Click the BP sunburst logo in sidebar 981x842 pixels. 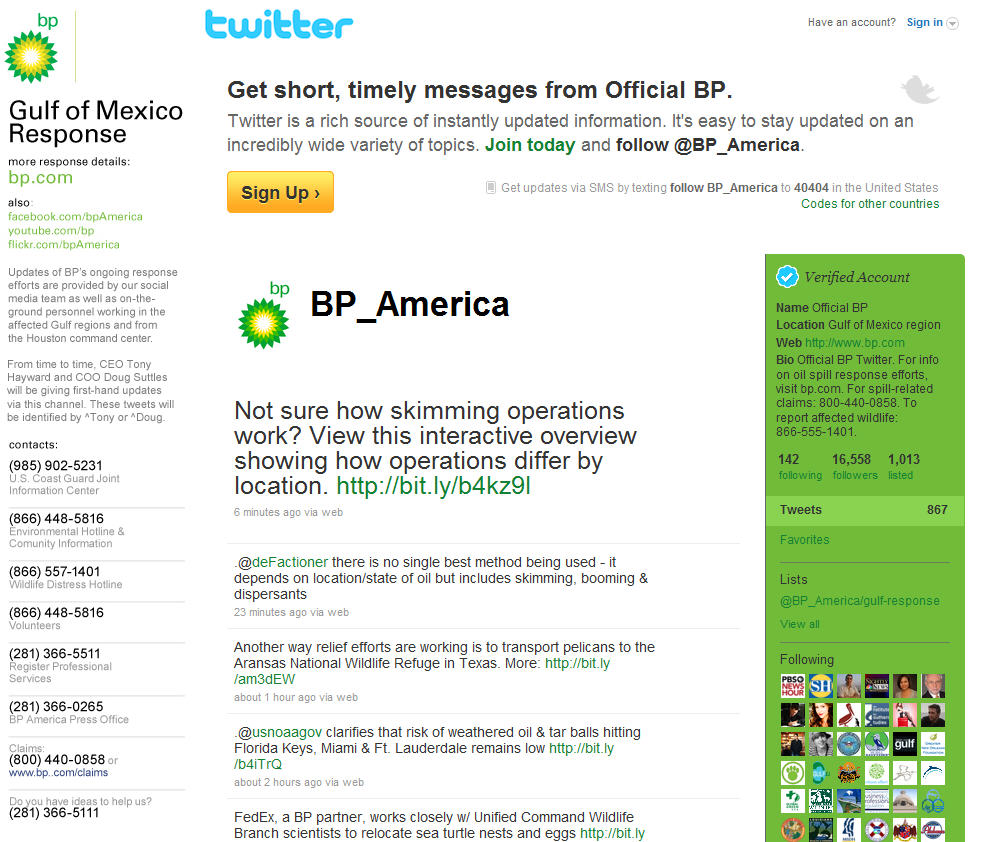31,56
